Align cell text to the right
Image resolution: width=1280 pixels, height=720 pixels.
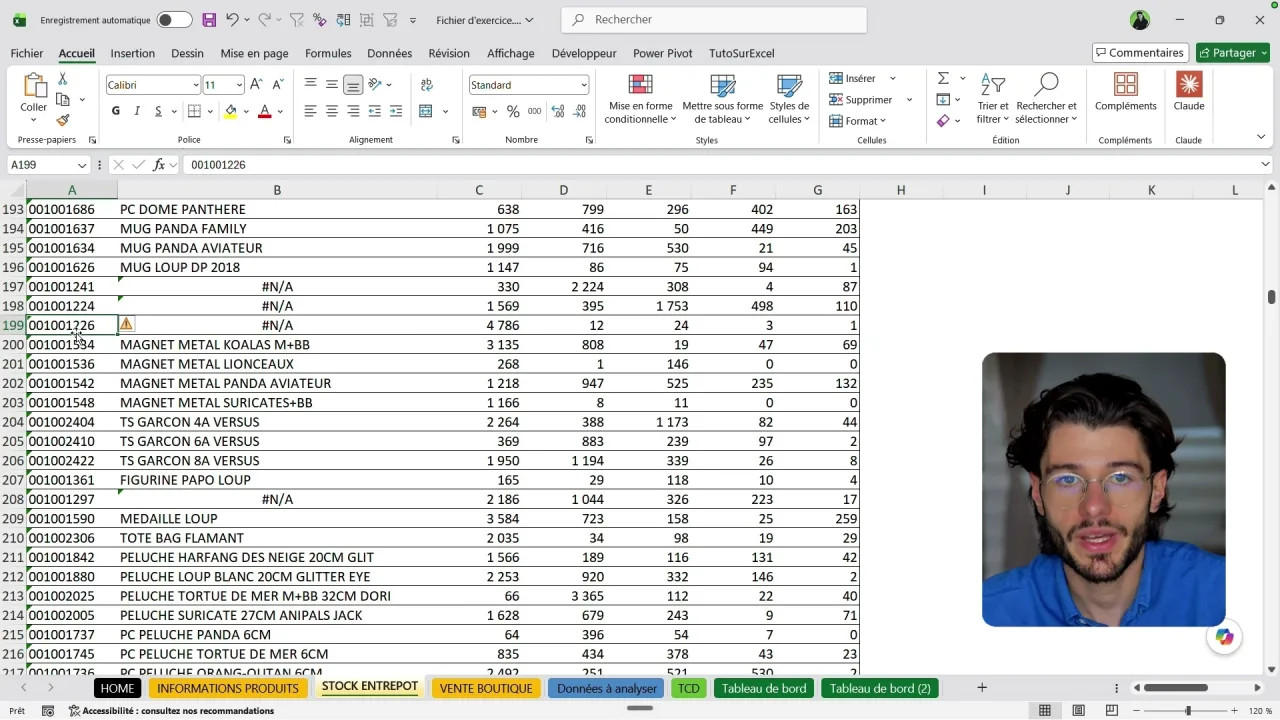tap(353, 111)
